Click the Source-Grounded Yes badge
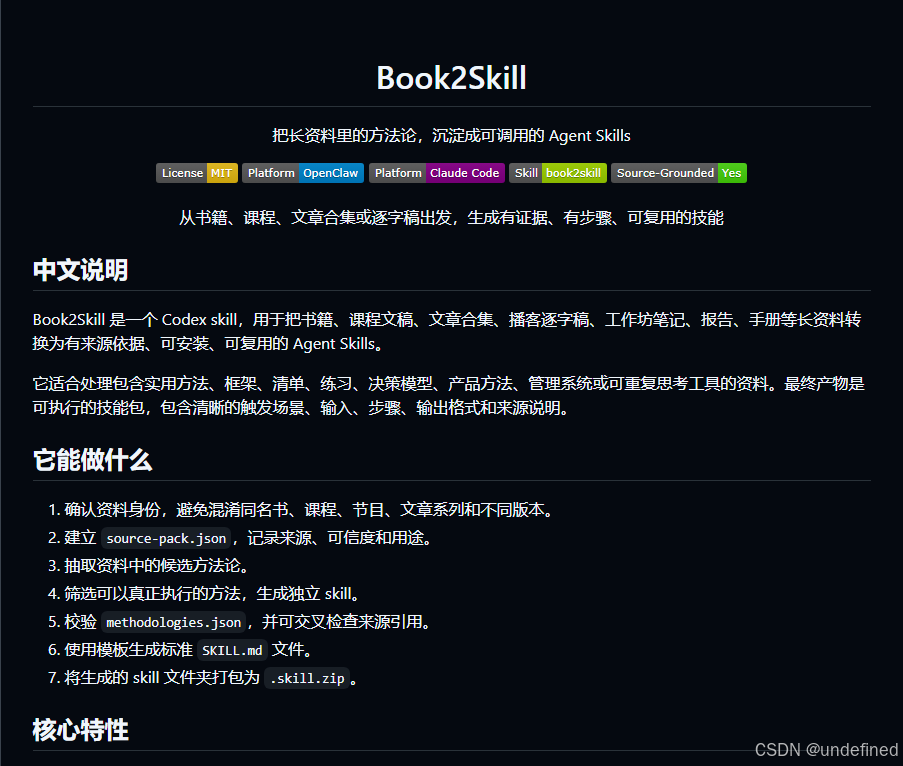This screenshot has width=903, height=766. pos(679,173)
